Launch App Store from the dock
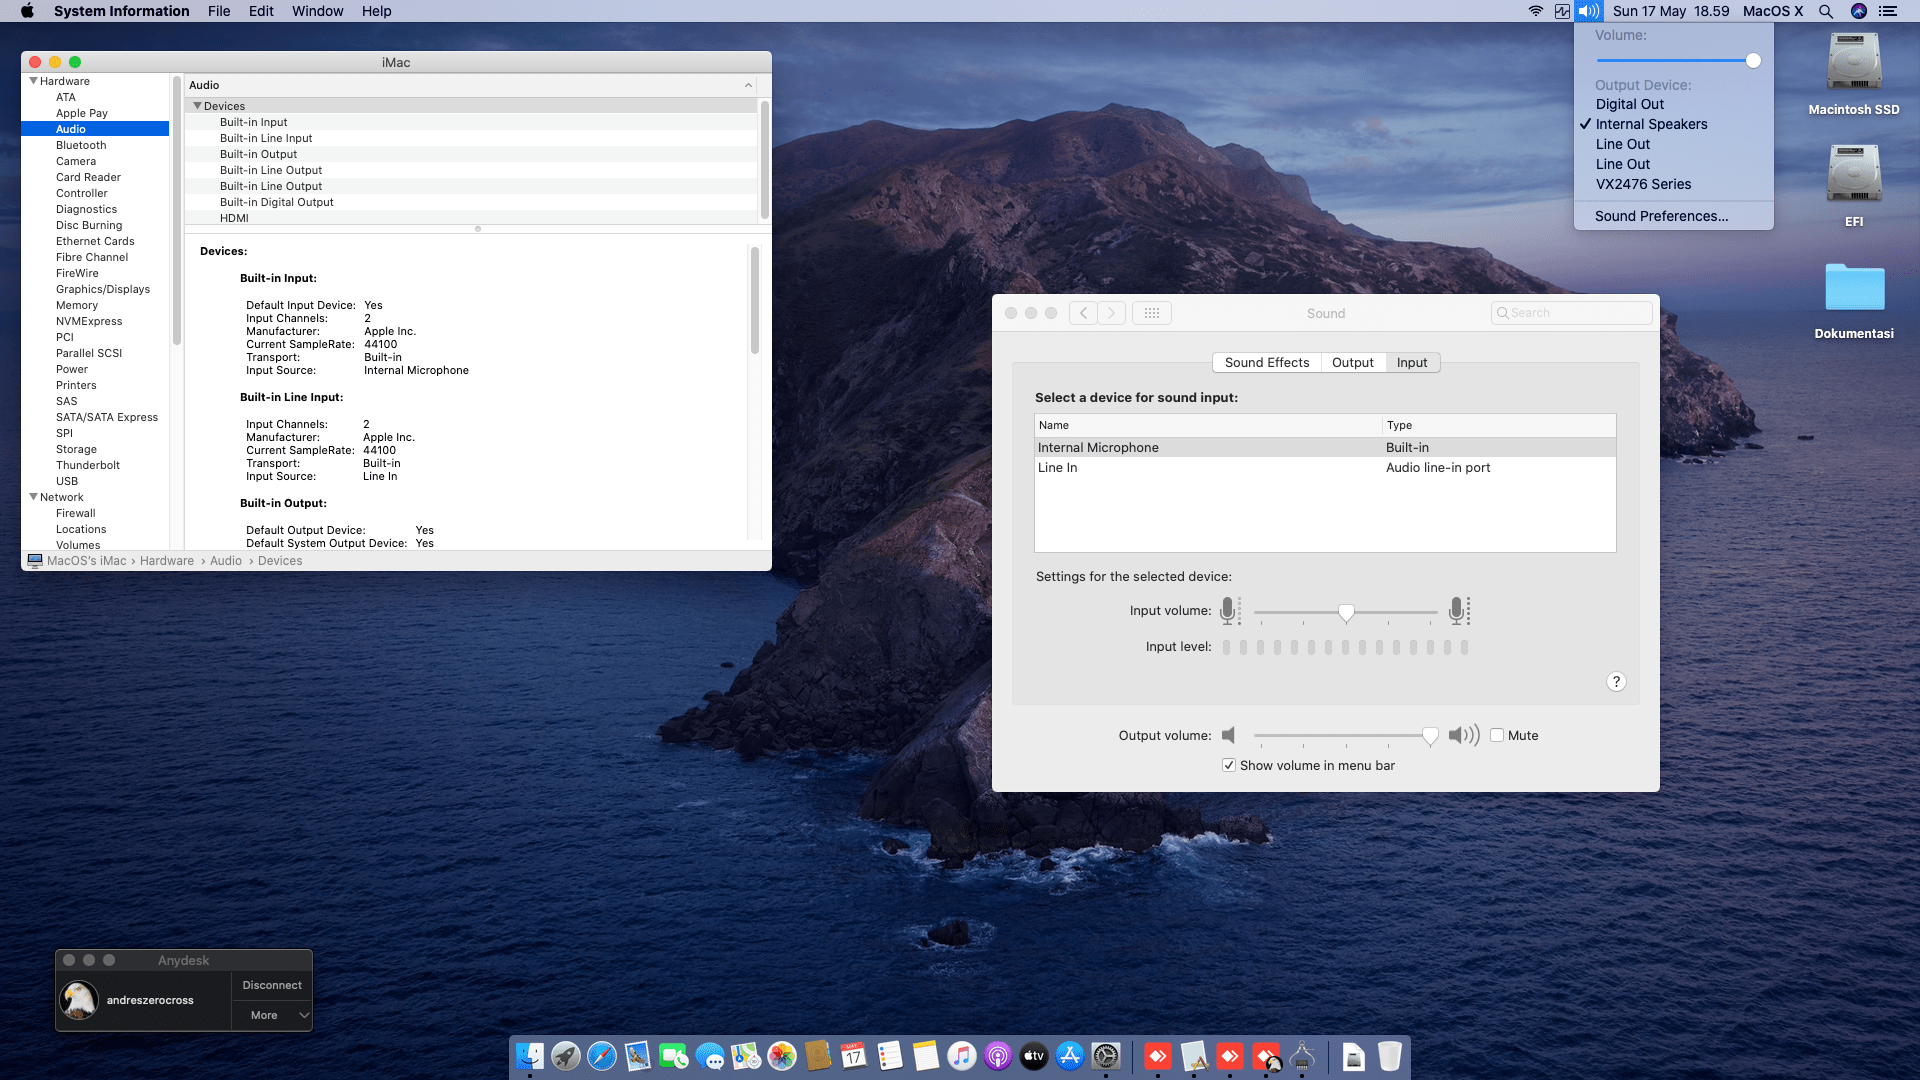This screenshot has width=1920, height=1080. point(1070,1056)
